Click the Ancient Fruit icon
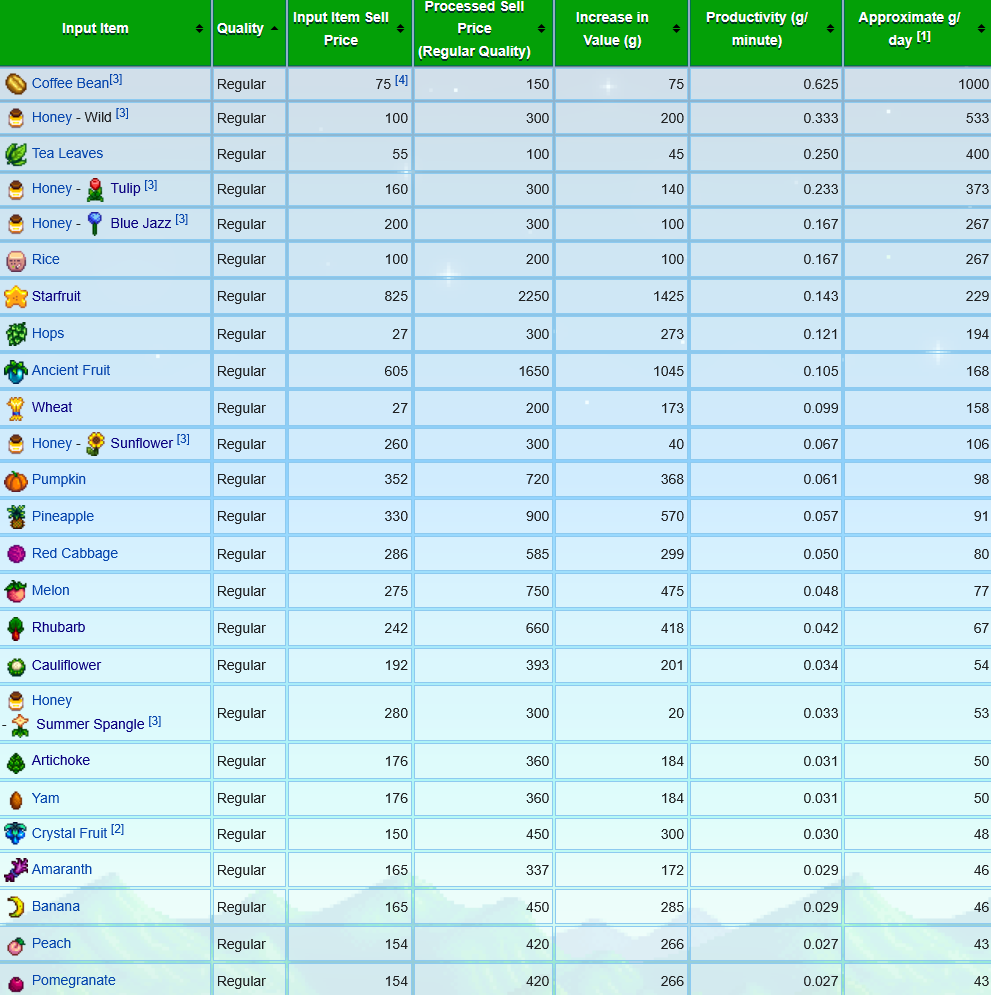 pyautogui.click(x=15, y=371)
